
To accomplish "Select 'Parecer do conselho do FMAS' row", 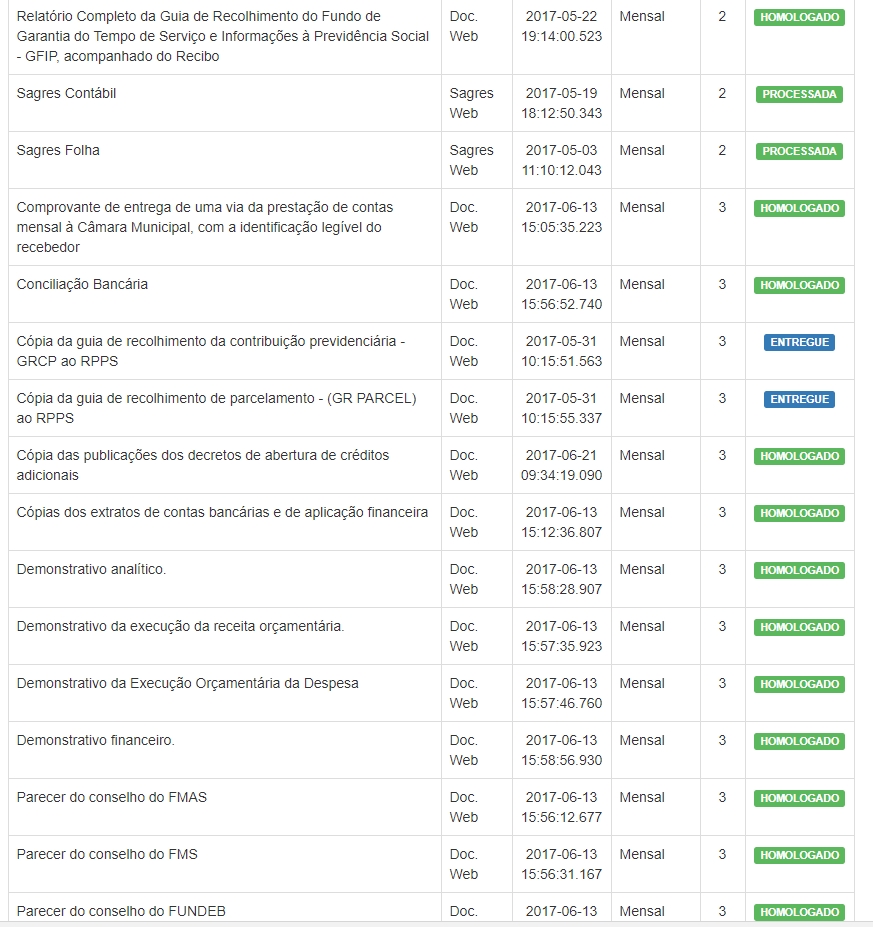I will (112, 797).
